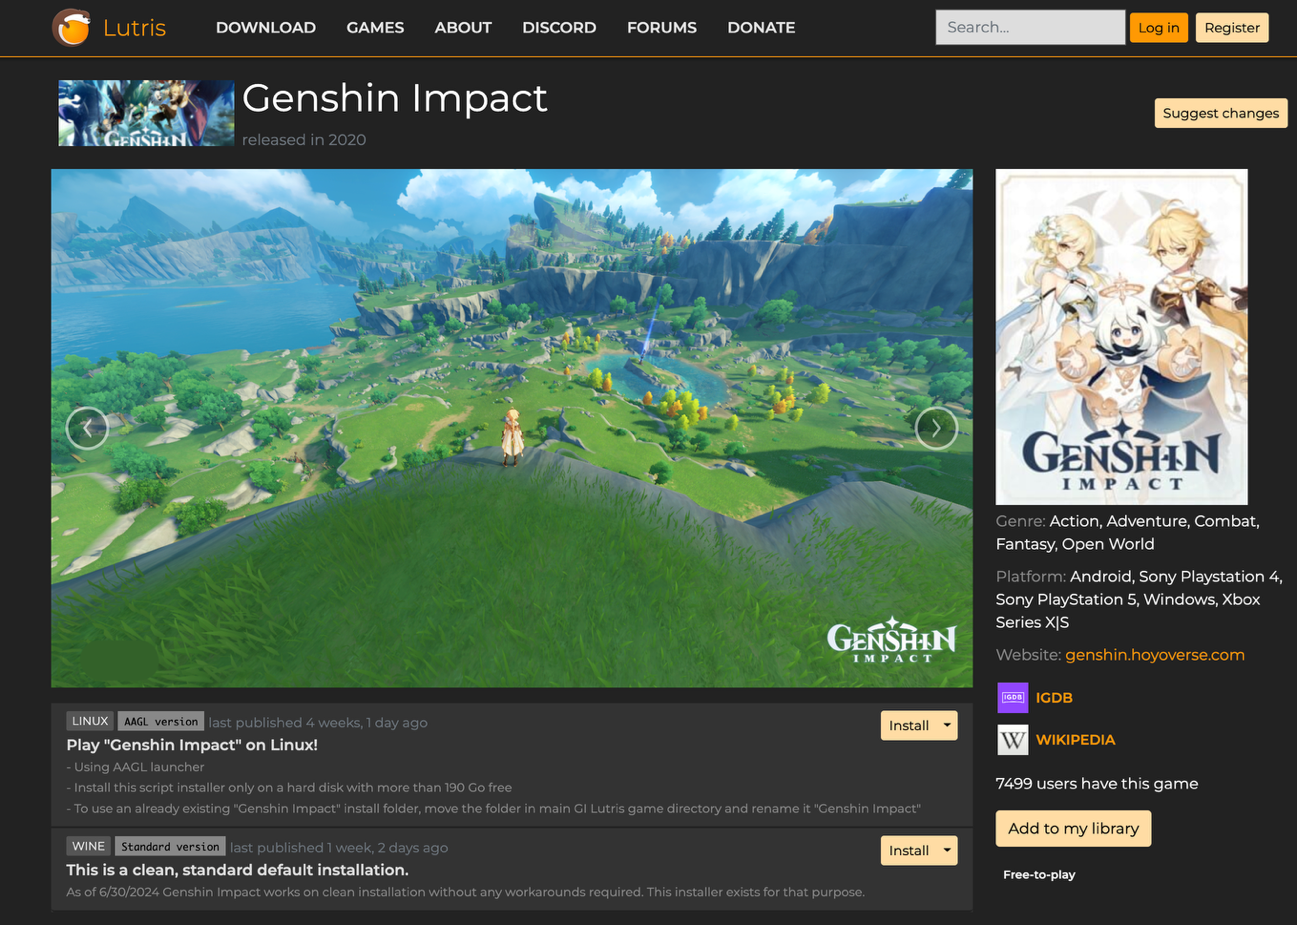Open the FORUMS page
Viewport: 1297px width, 925px height.
click(x=661, y=27)
